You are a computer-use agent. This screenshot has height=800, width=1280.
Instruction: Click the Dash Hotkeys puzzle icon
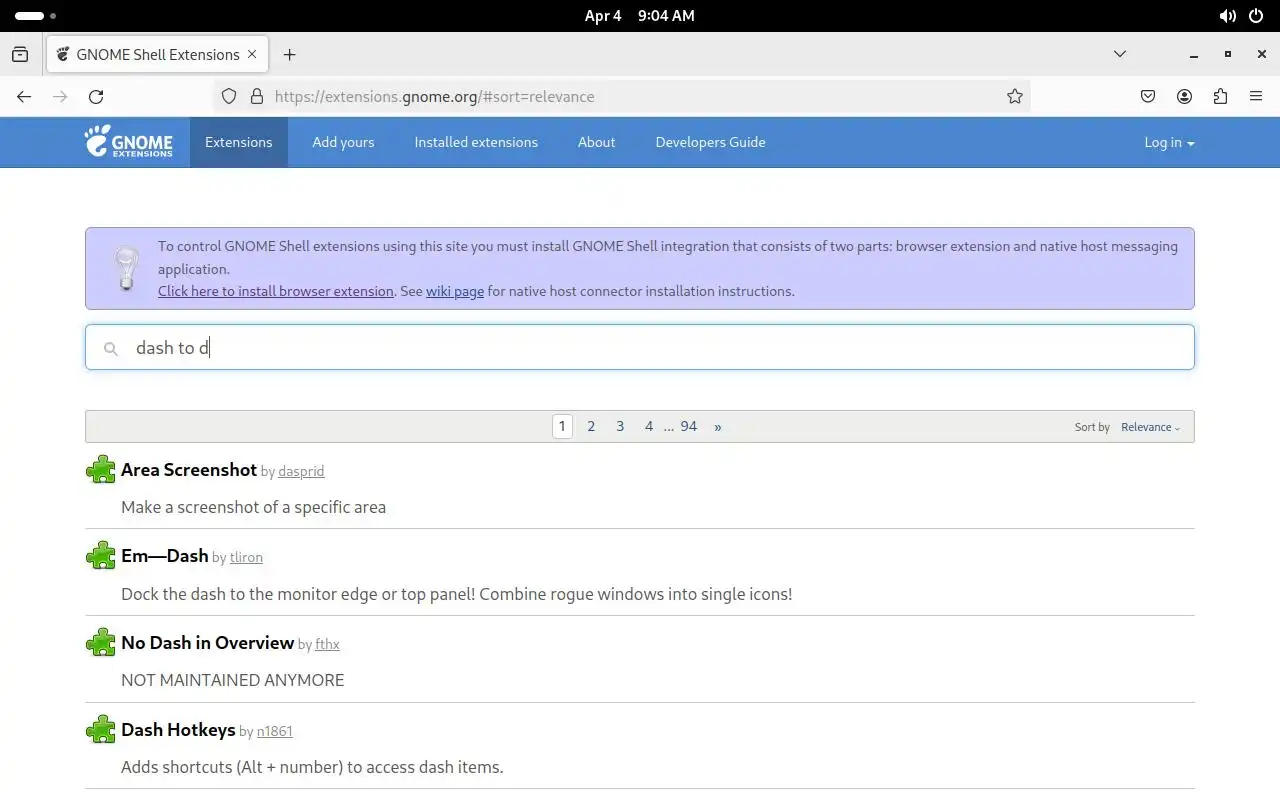point(101,730)
